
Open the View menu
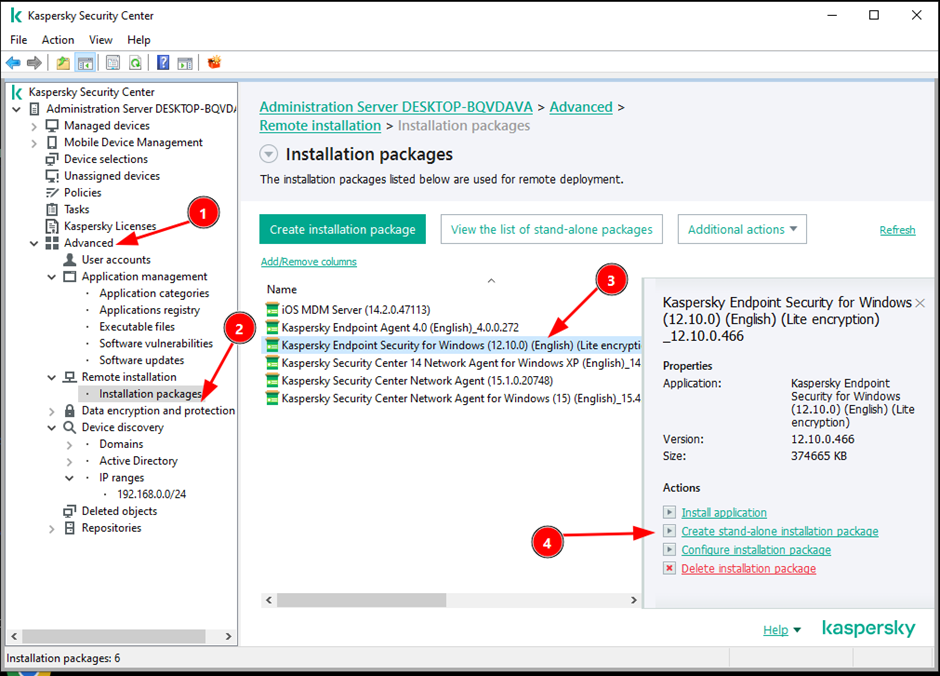click(101, 40)
